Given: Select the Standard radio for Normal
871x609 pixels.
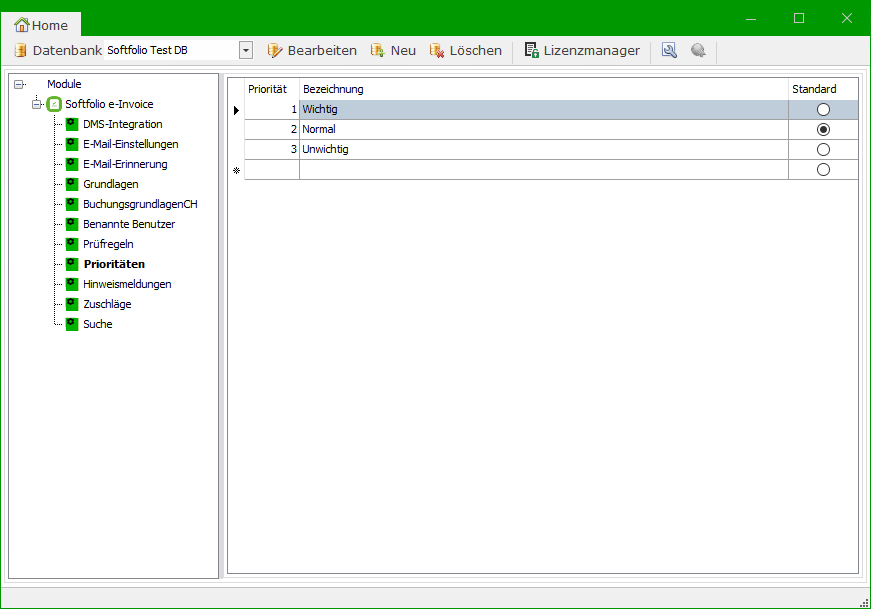Looking at the screenshot, I should pos(823,130).
